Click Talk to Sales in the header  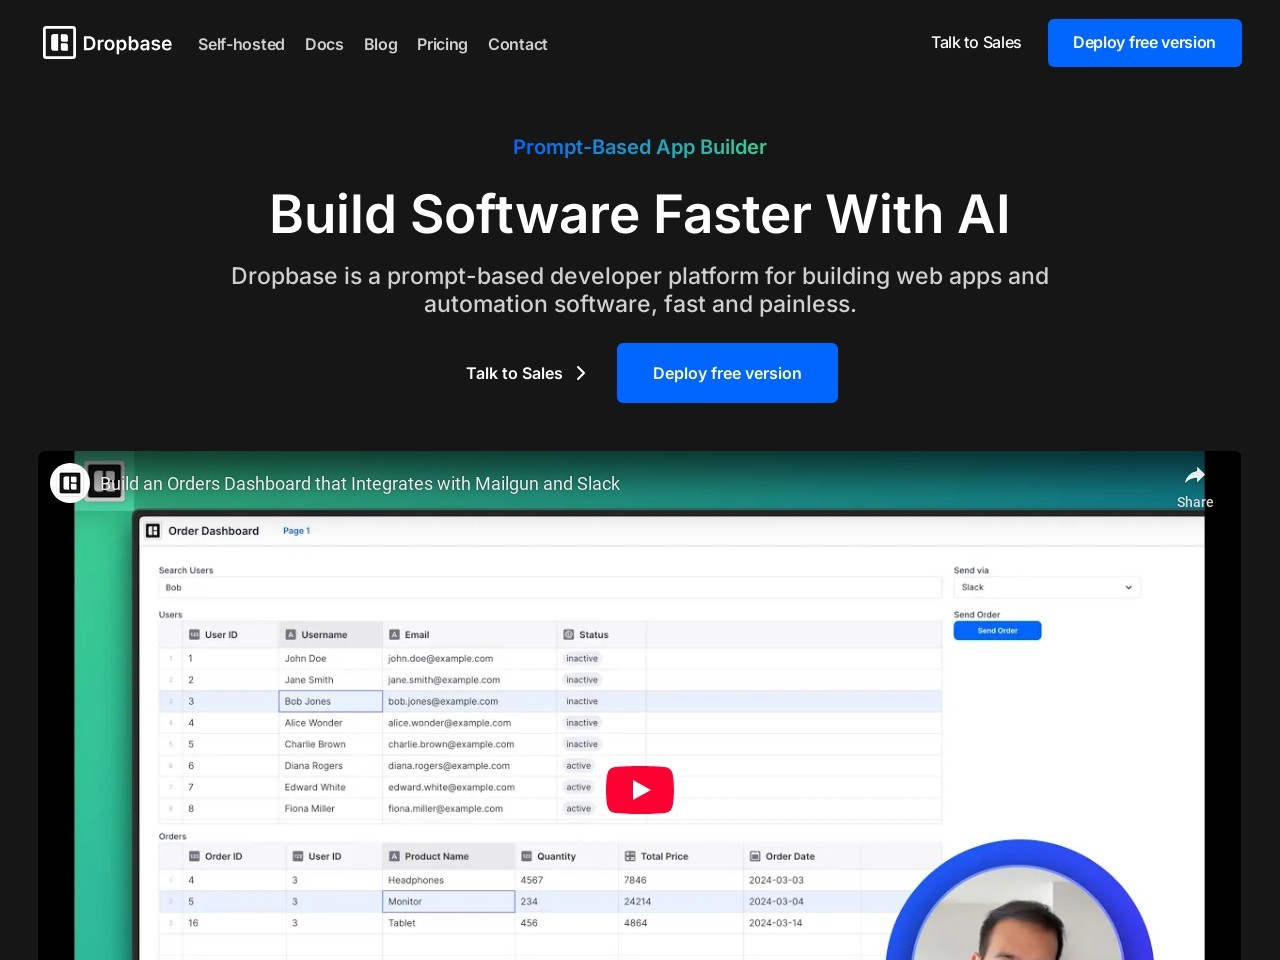coord(976,42)
